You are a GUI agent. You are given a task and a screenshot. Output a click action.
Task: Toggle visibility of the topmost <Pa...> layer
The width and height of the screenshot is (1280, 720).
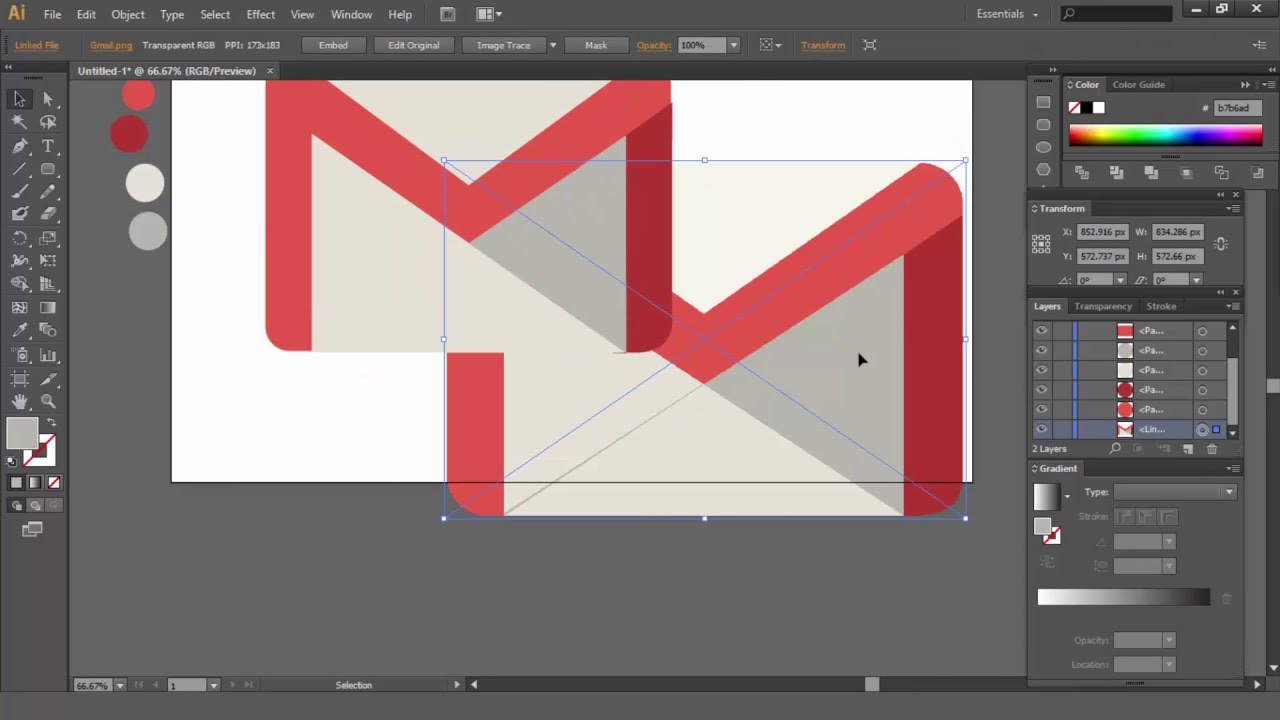pos(1041,330)
